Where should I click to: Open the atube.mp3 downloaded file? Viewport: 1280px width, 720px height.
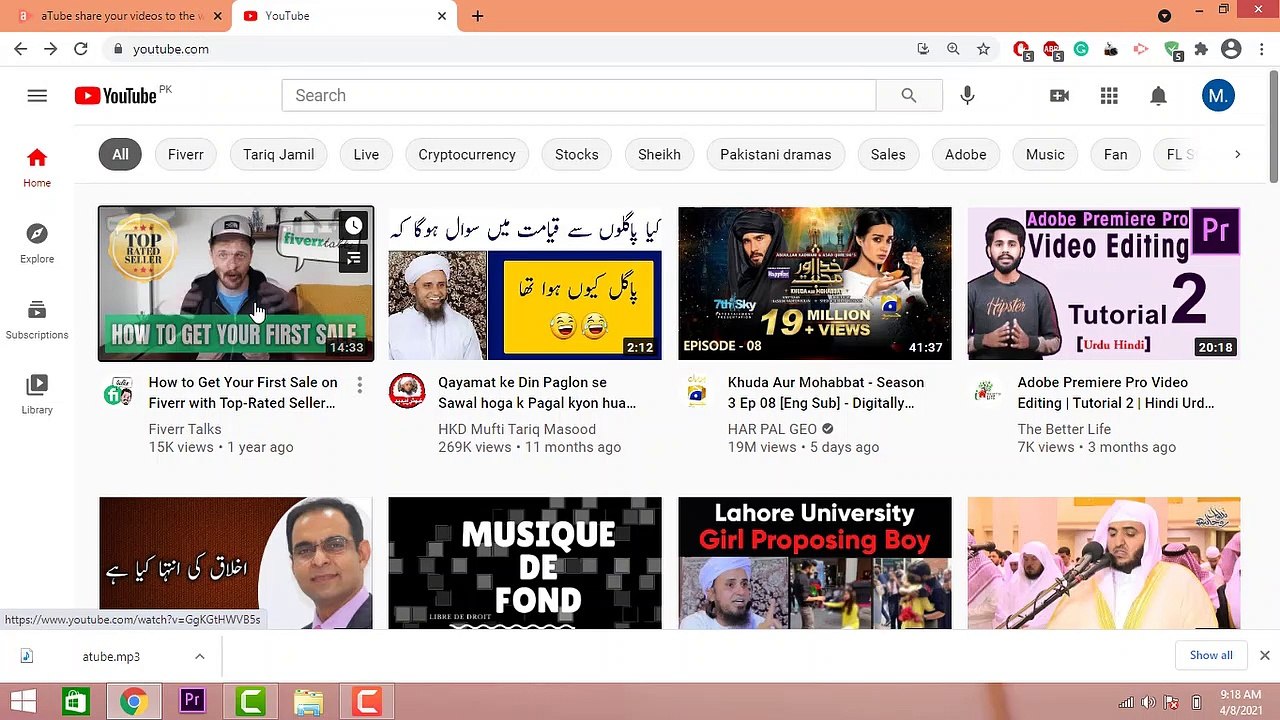coord(110,657)
